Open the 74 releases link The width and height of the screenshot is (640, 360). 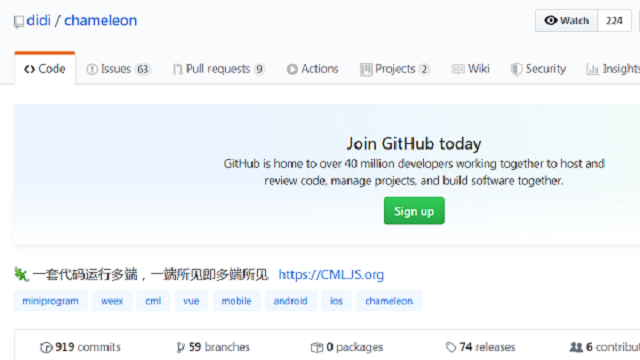point(480,347)
